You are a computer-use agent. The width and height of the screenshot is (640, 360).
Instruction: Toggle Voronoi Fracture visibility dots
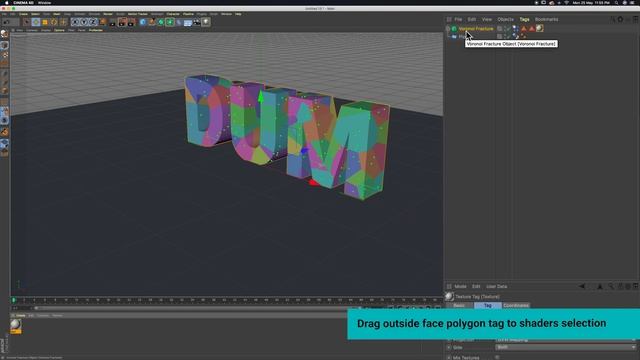coord(505,29)
